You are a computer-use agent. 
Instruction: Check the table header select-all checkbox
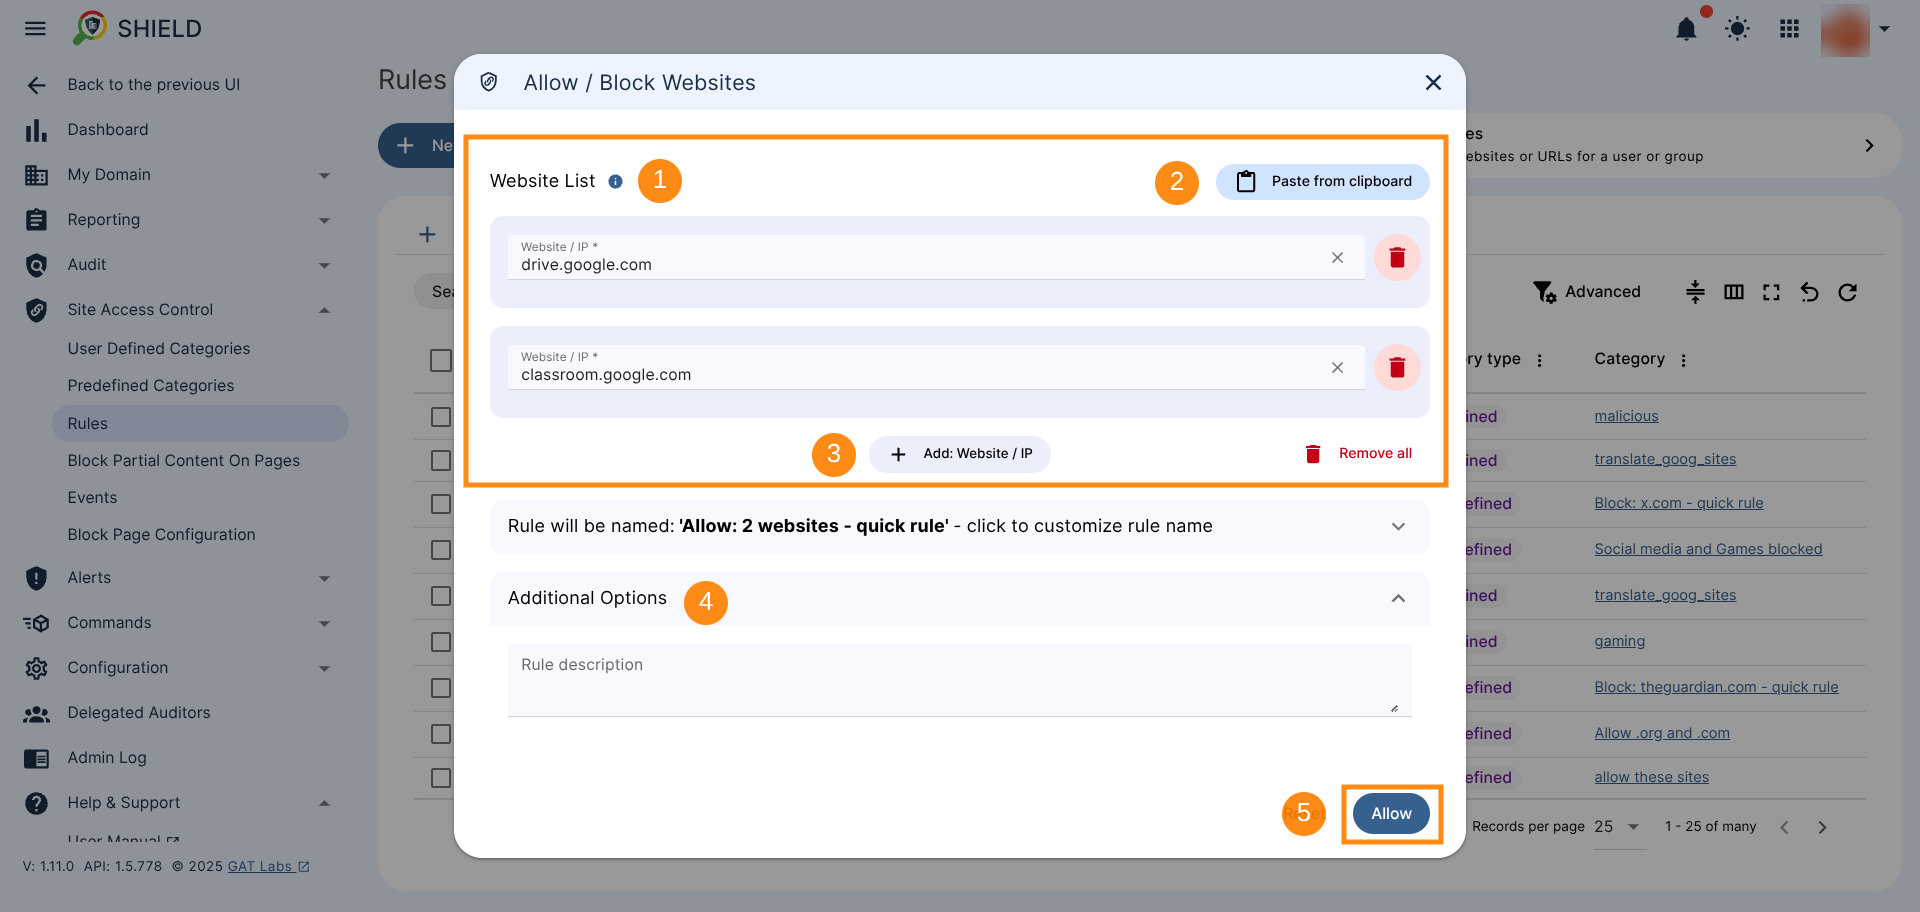coord(441,360)
